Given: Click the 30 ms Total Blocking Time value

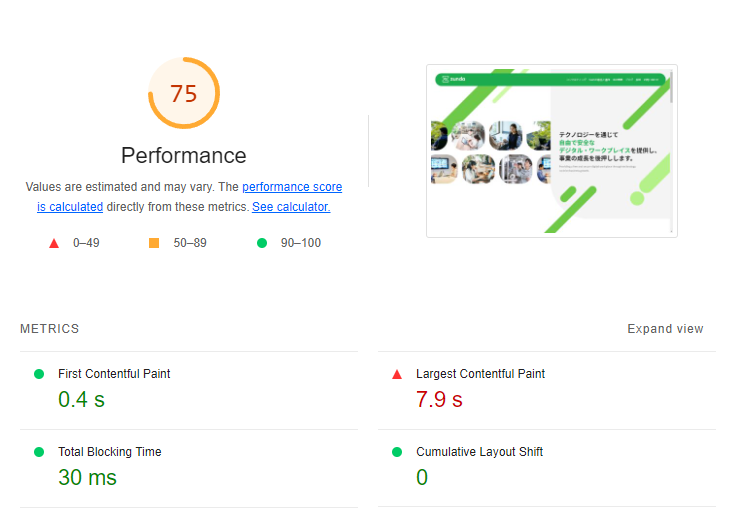Looking at the screenshot, I should click(87, 478).
